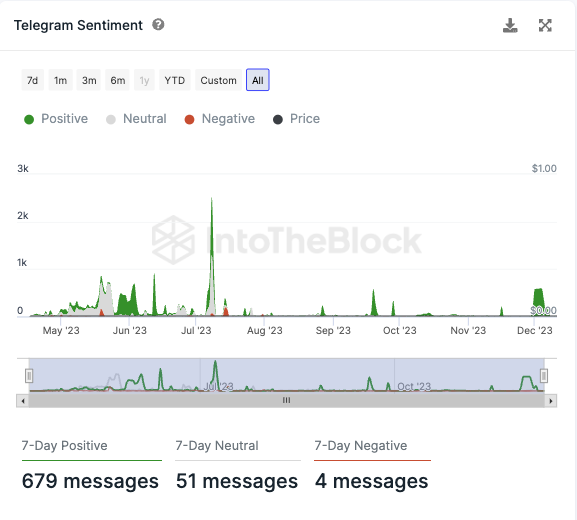Toggle the Neutral series in legend
Image resolution: width=577 pixels, height=520 pixels.
tap(136, 119)
